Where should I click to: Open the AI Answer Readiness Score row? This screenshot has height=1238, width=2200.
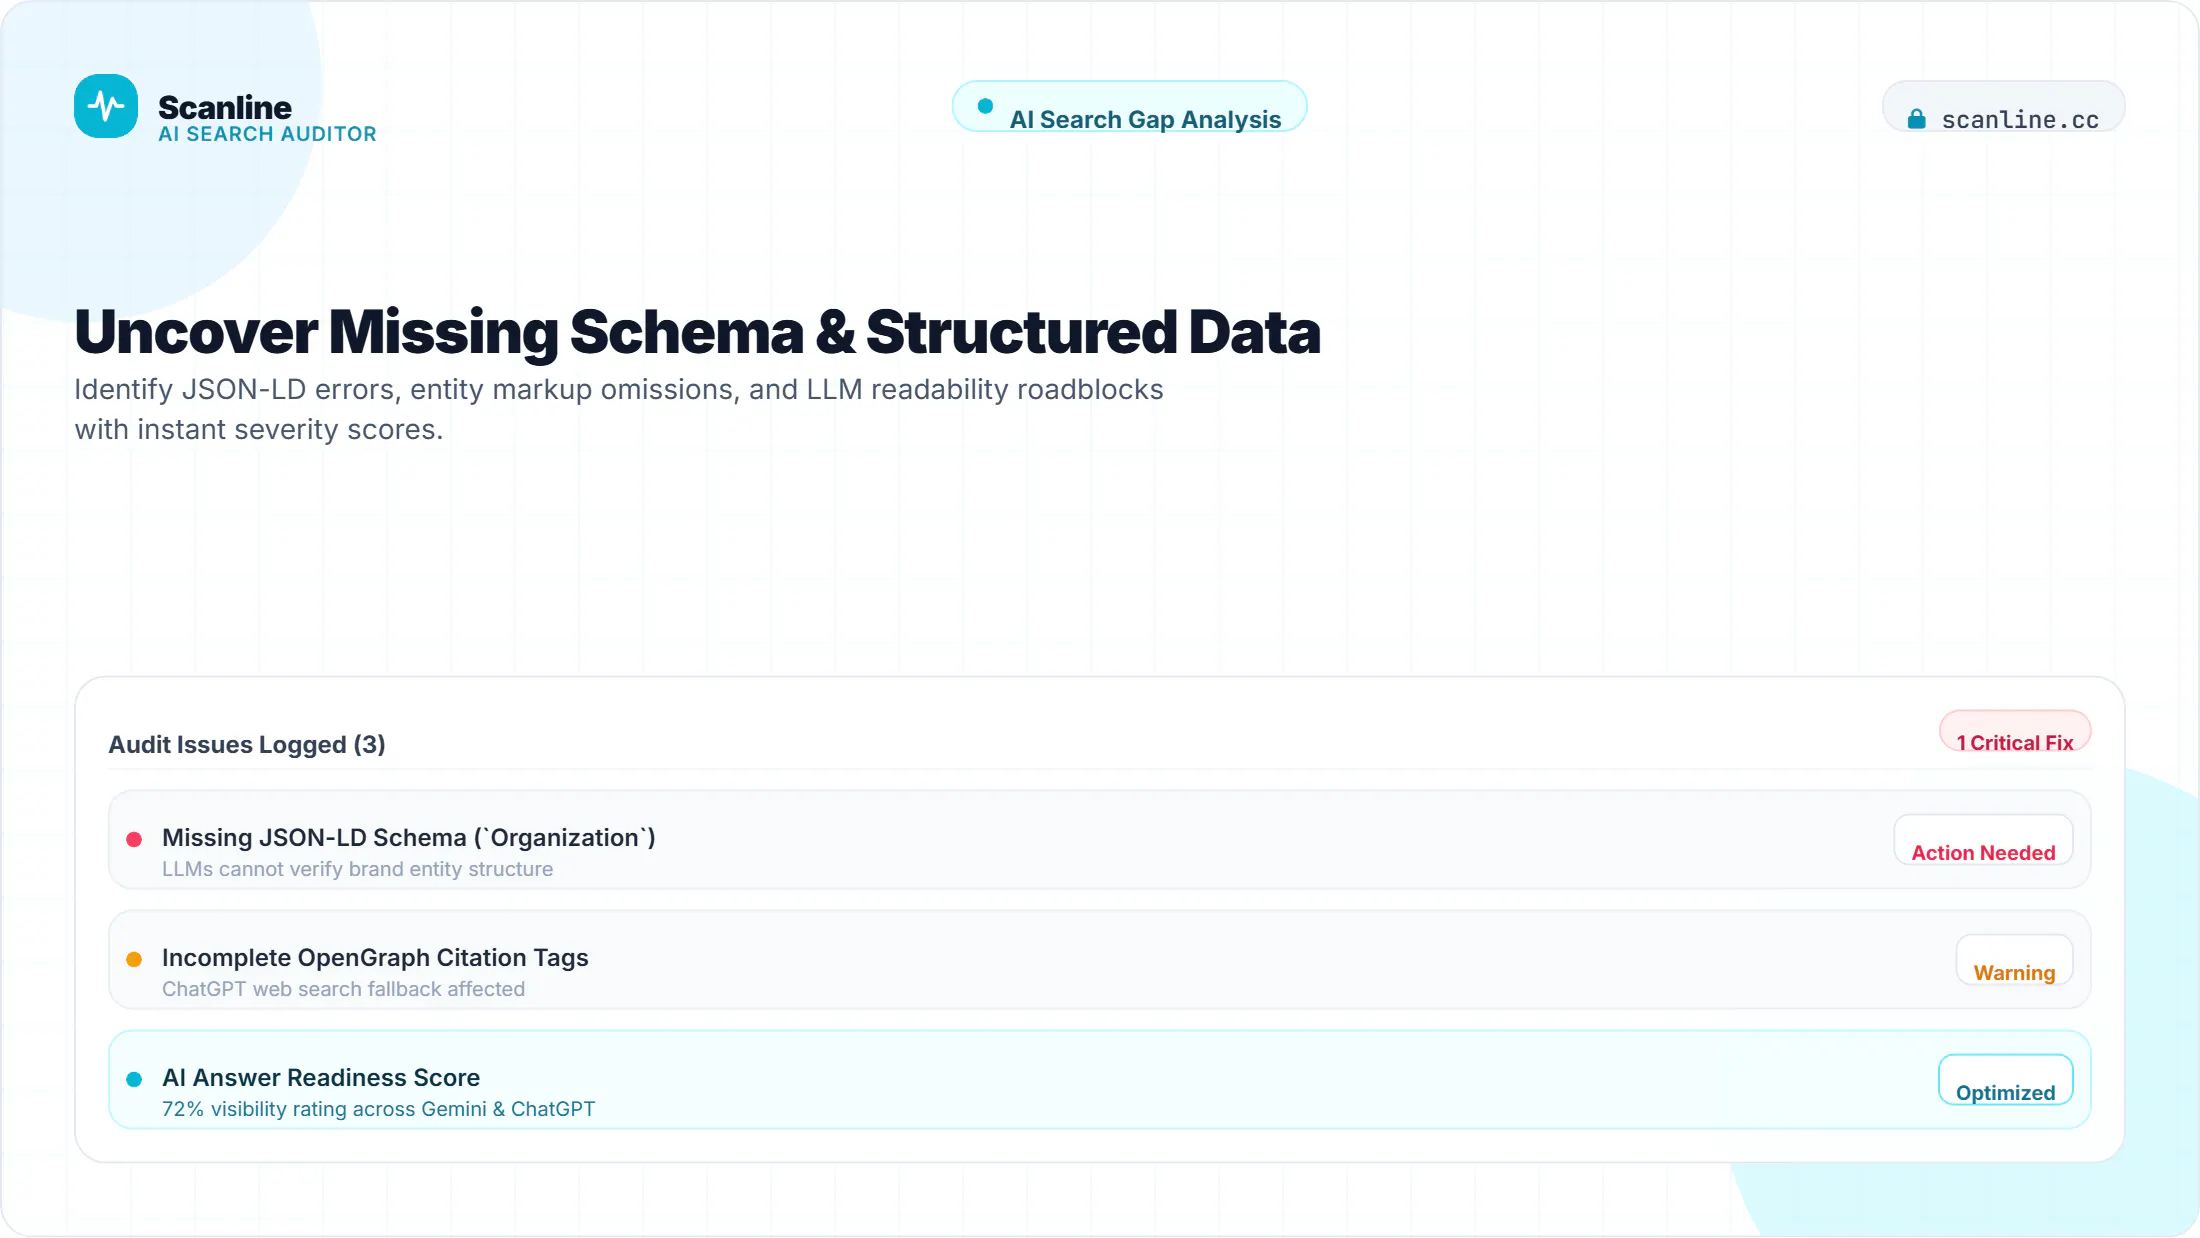pos(1099,1080)
